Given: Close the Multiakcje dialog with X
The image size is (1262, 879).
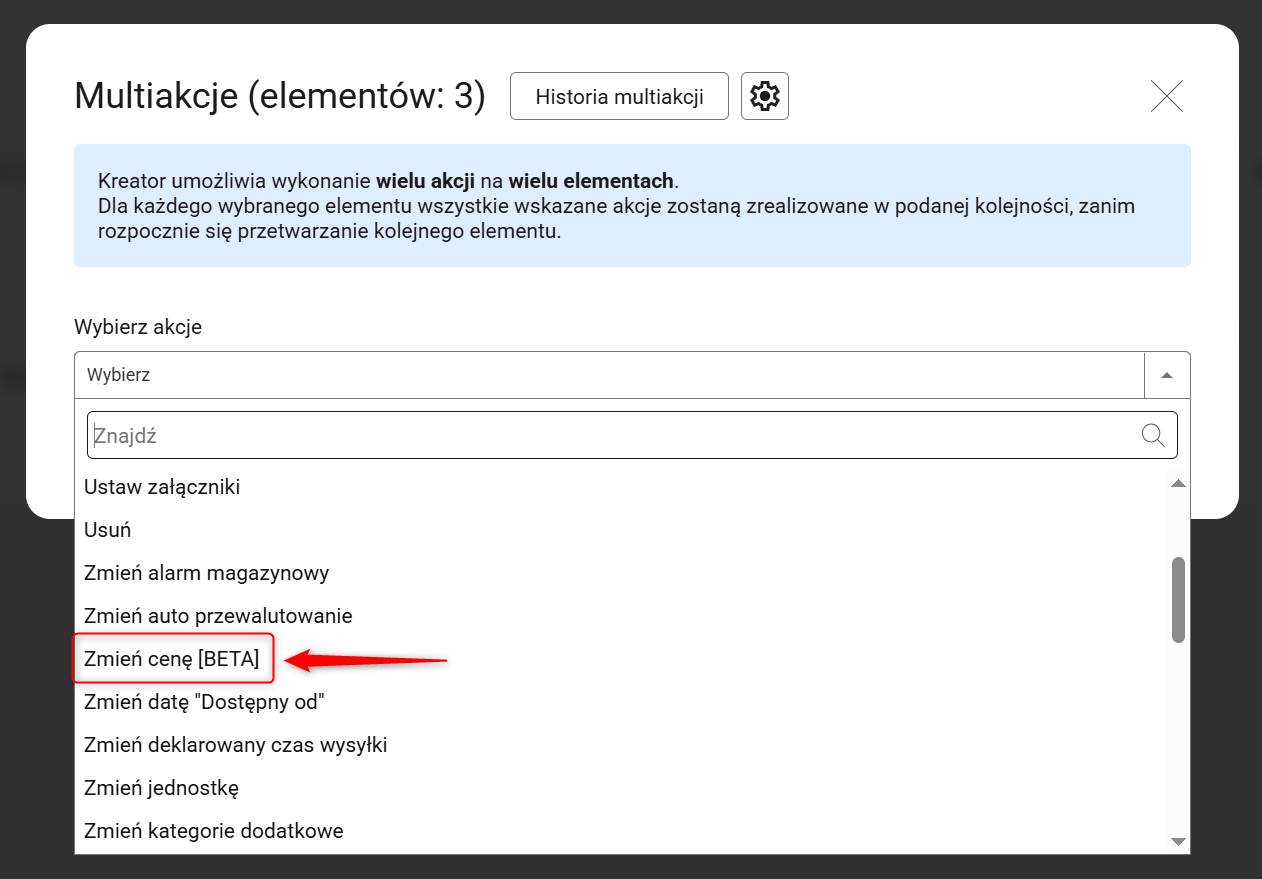Looking at the screenshot, I should [x=1166, y=96].
